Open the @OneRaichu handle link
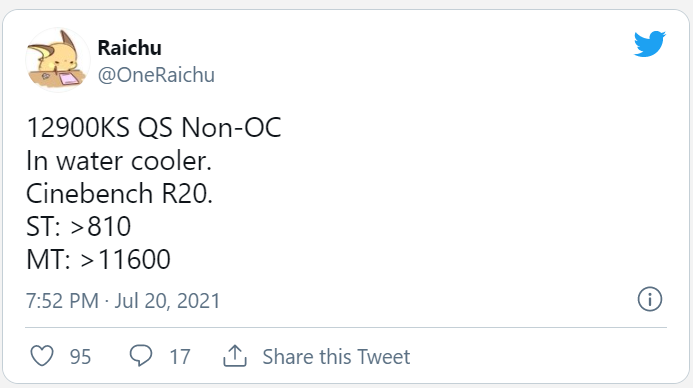Image resolution: width=693 pixels, height=388 pixels. (x=156, y=75)
